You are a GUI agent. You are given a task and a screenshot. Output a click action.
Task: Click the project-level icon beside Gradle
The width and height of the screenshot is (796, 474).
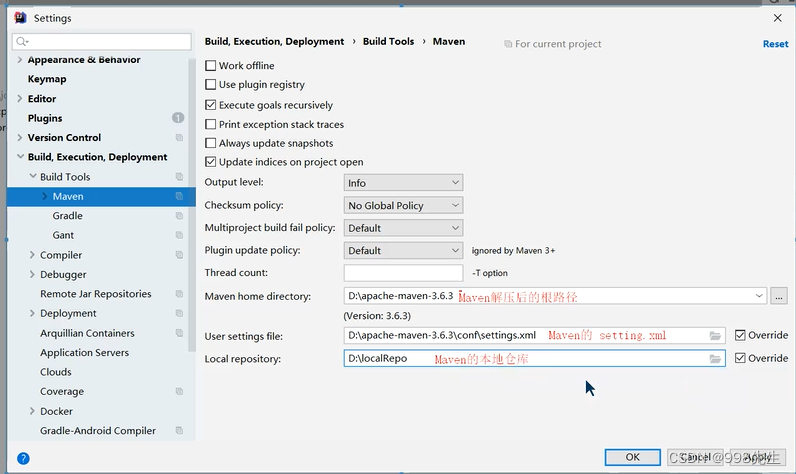pos(179,216)
